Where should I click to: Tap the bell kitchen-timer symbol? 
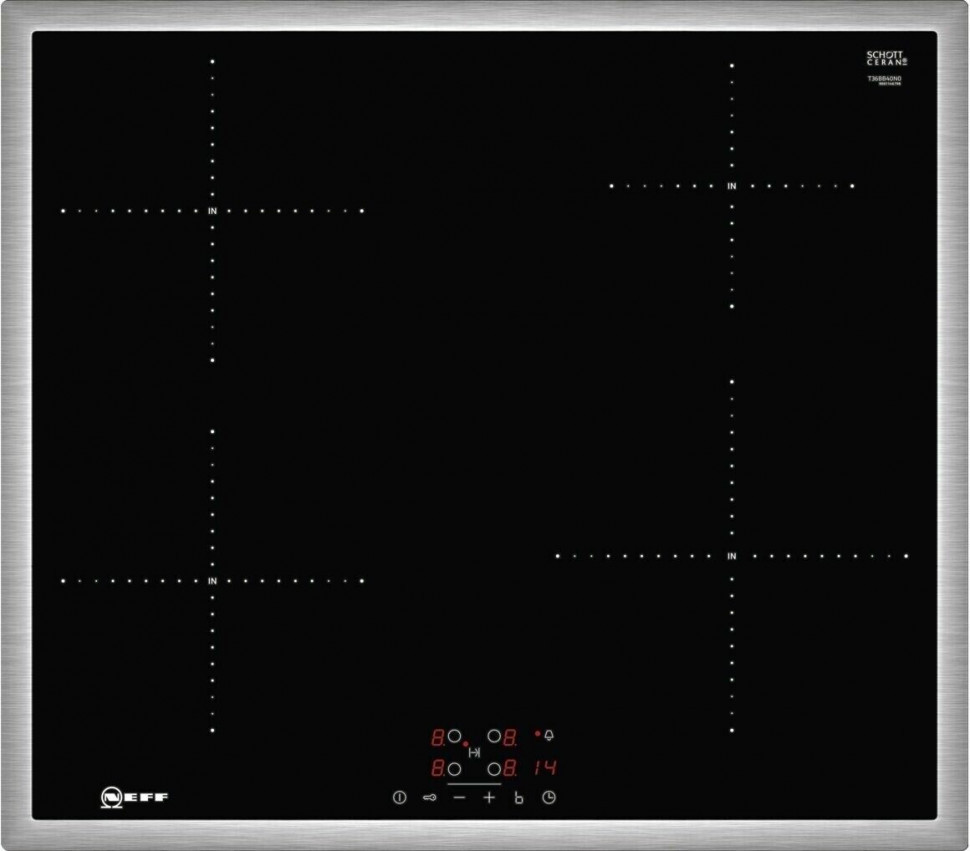(549, 735)
